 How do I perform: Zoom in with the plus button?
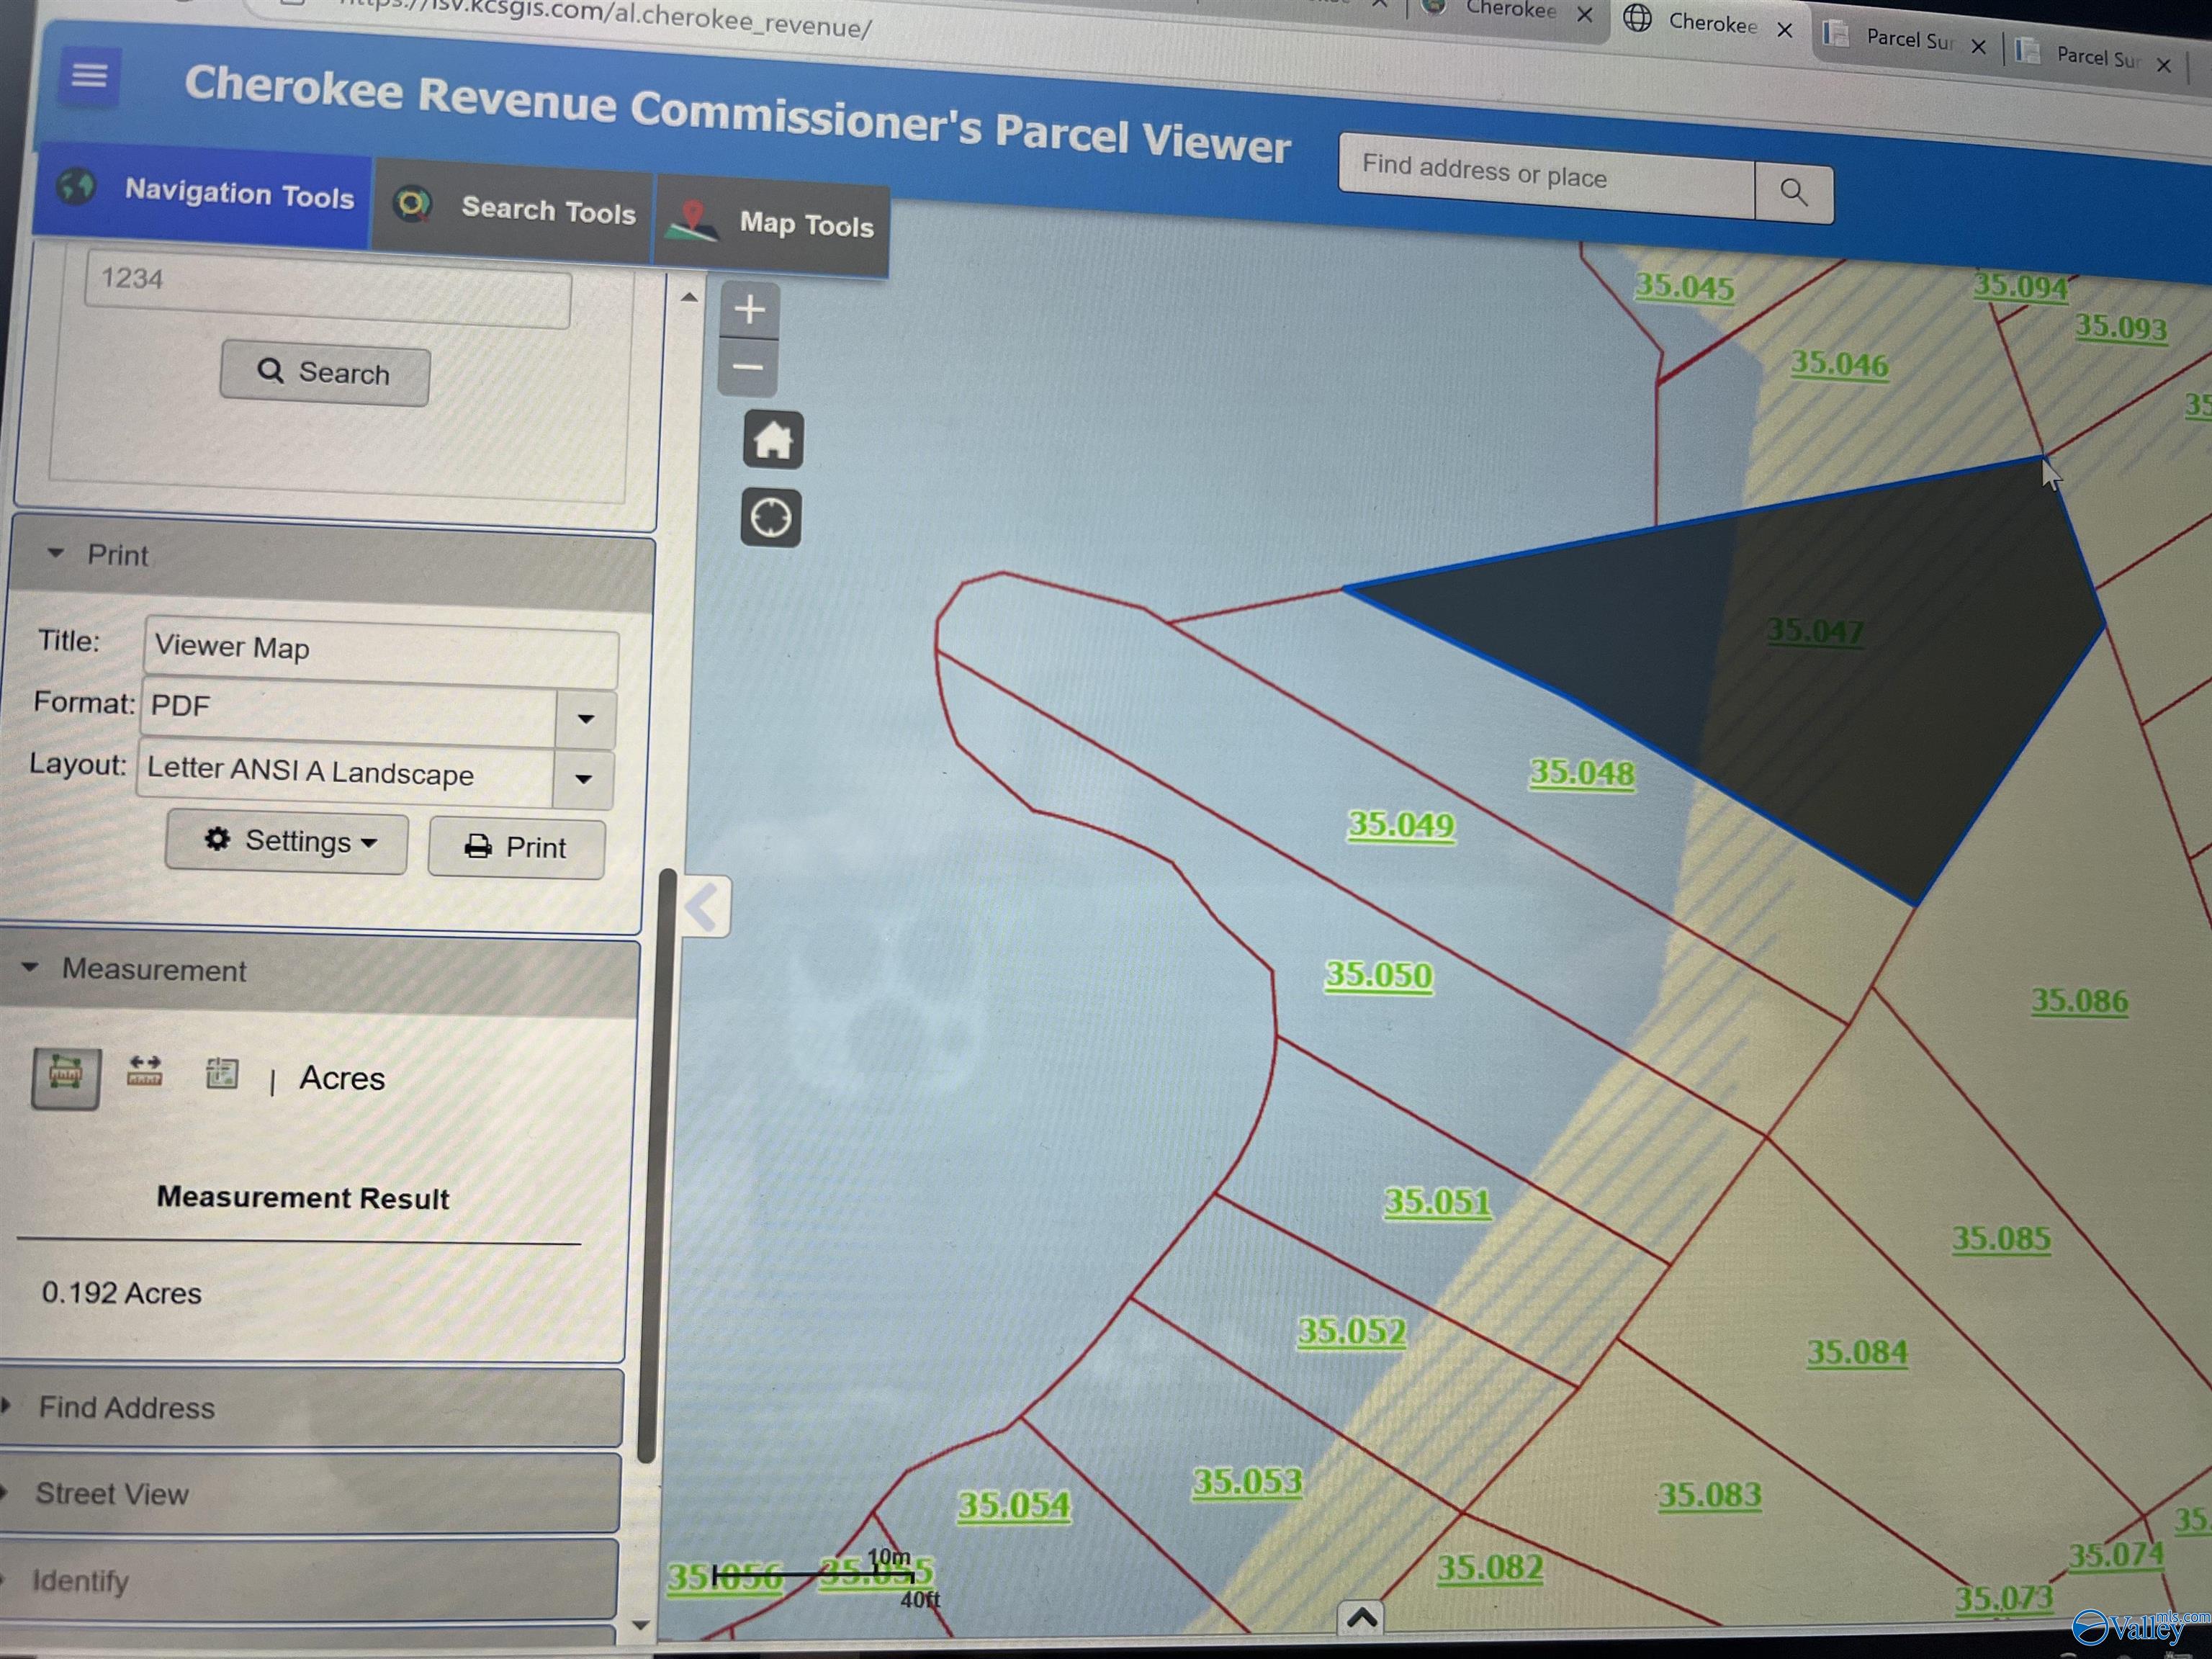point(749,309)
